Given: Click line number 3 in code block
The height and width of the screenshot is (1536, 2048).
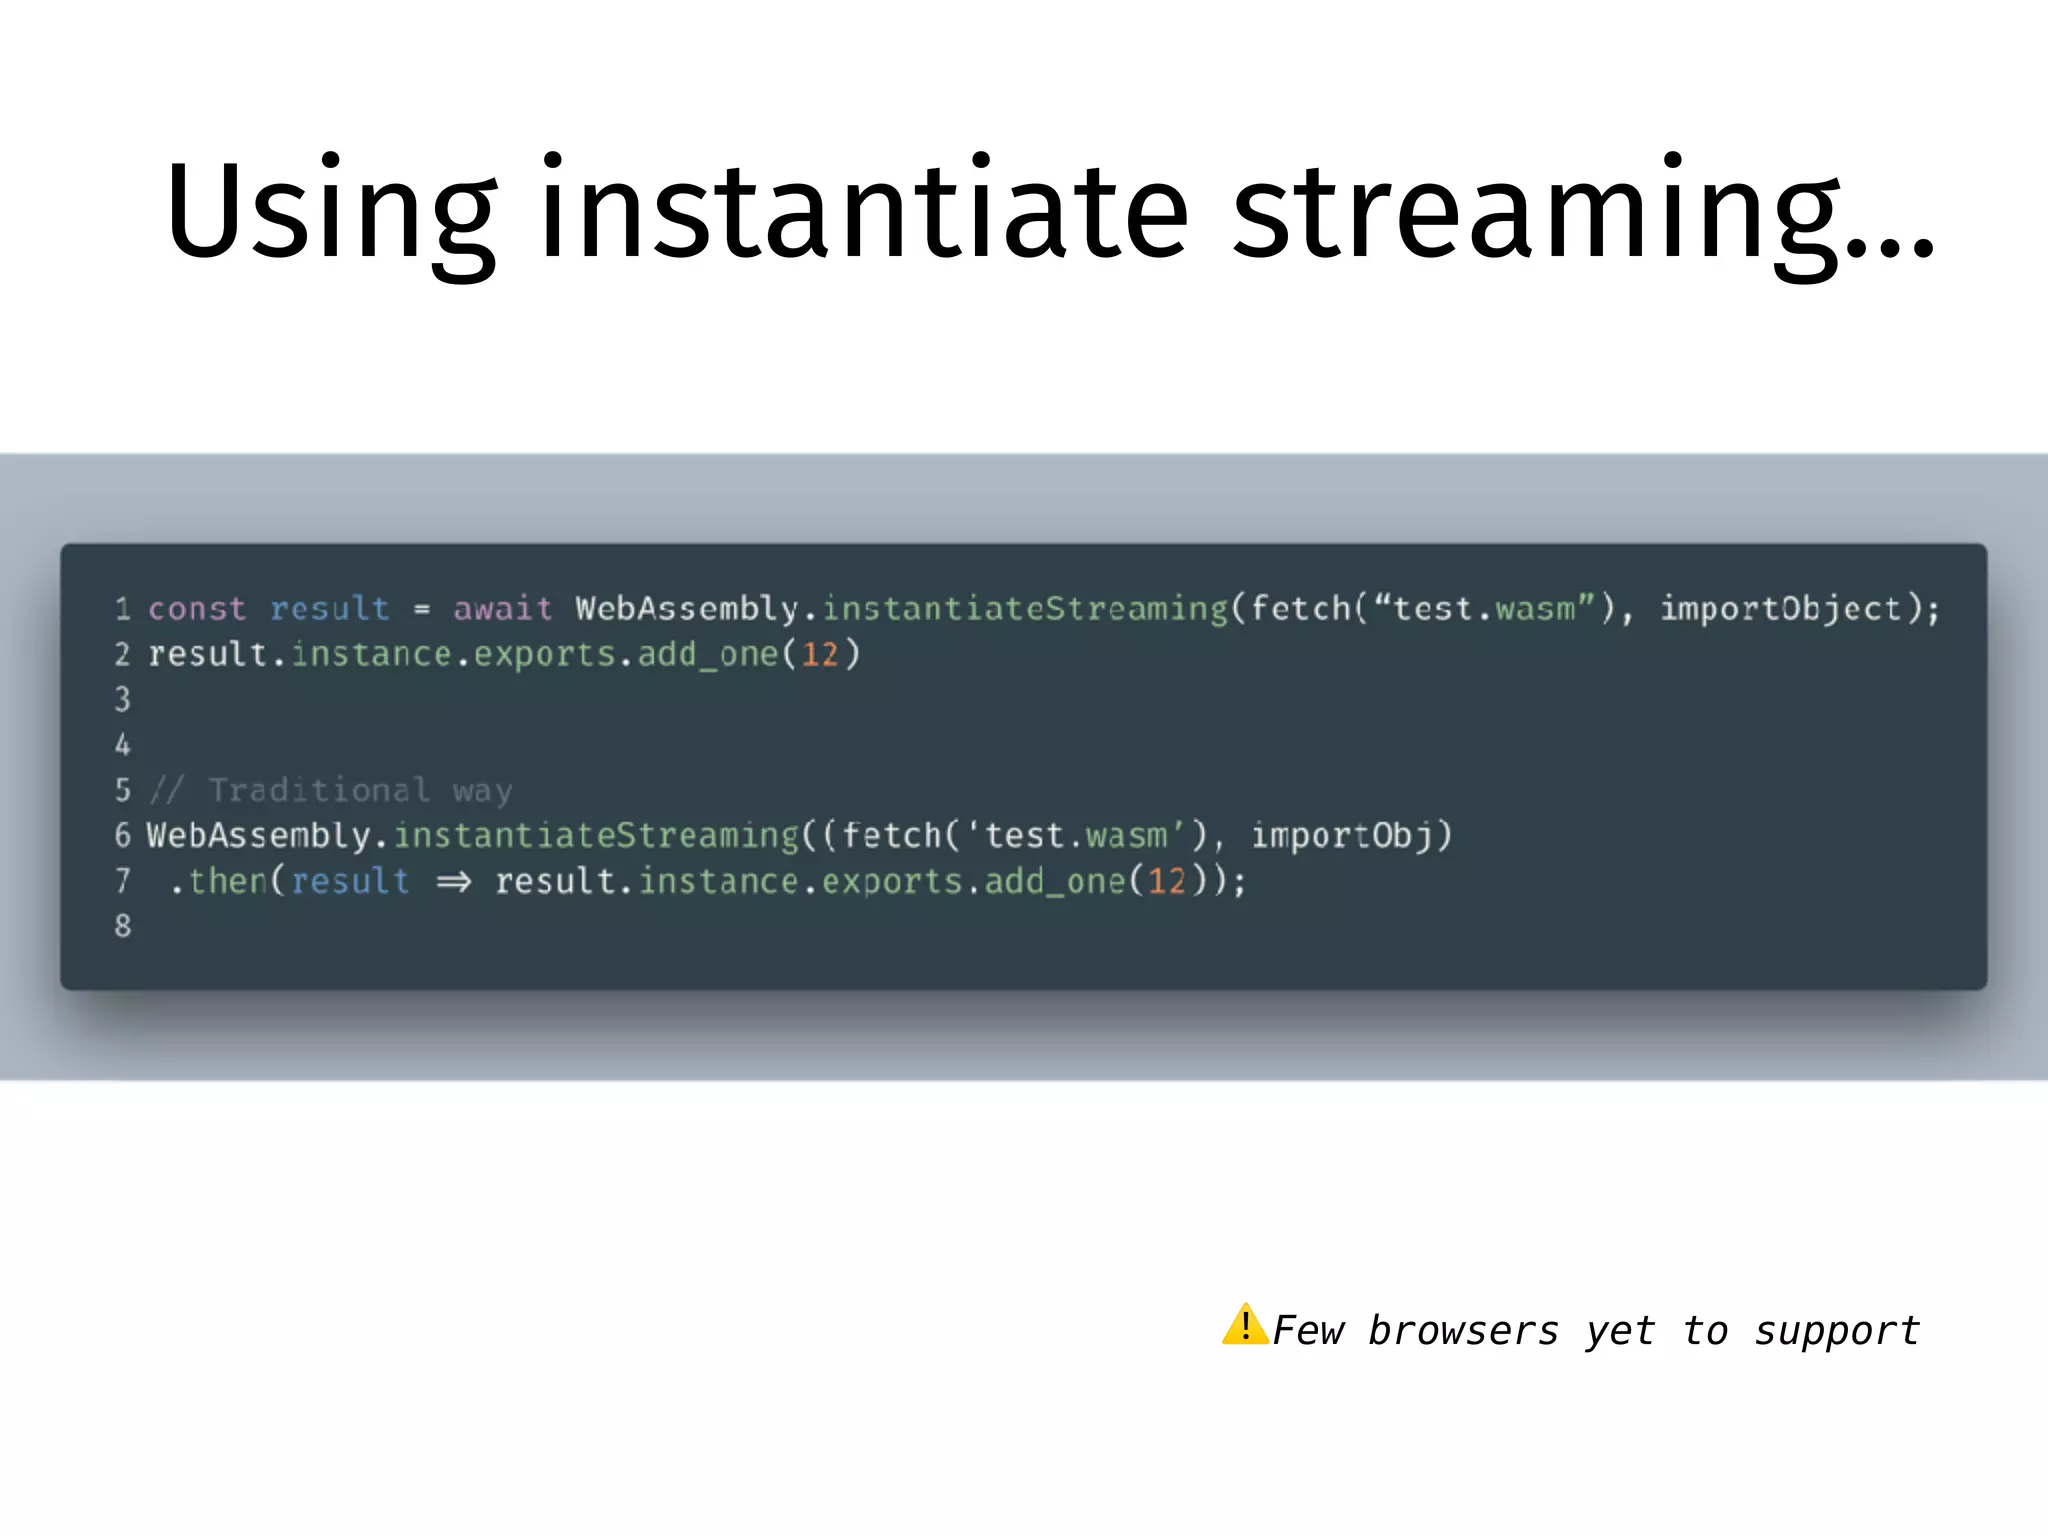Looking at the screenshot, I should (x=122, y=699).
